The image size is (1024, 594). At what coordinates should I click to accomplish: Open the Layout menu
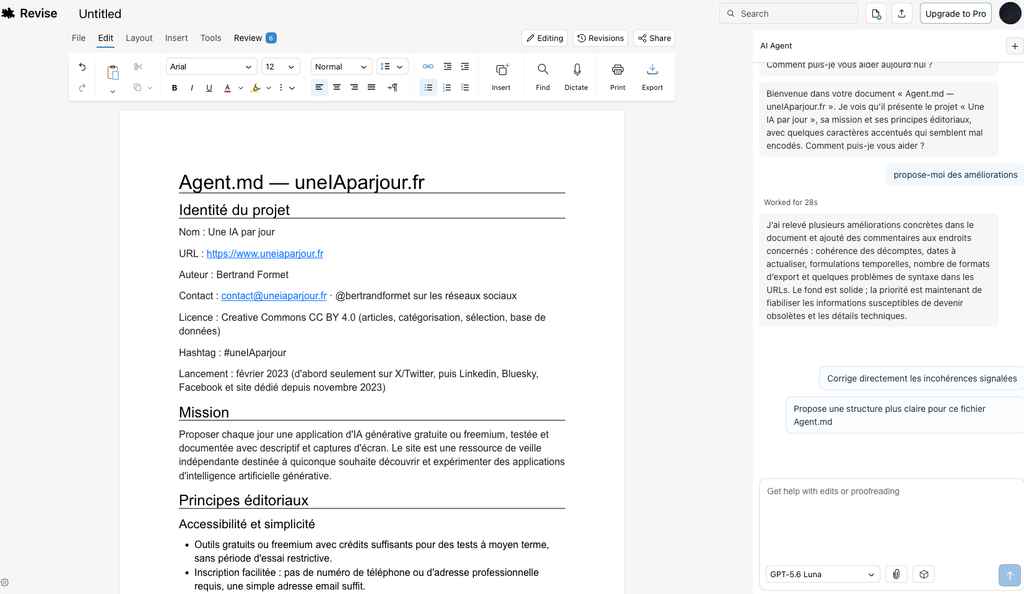click(x=139, y=38)
